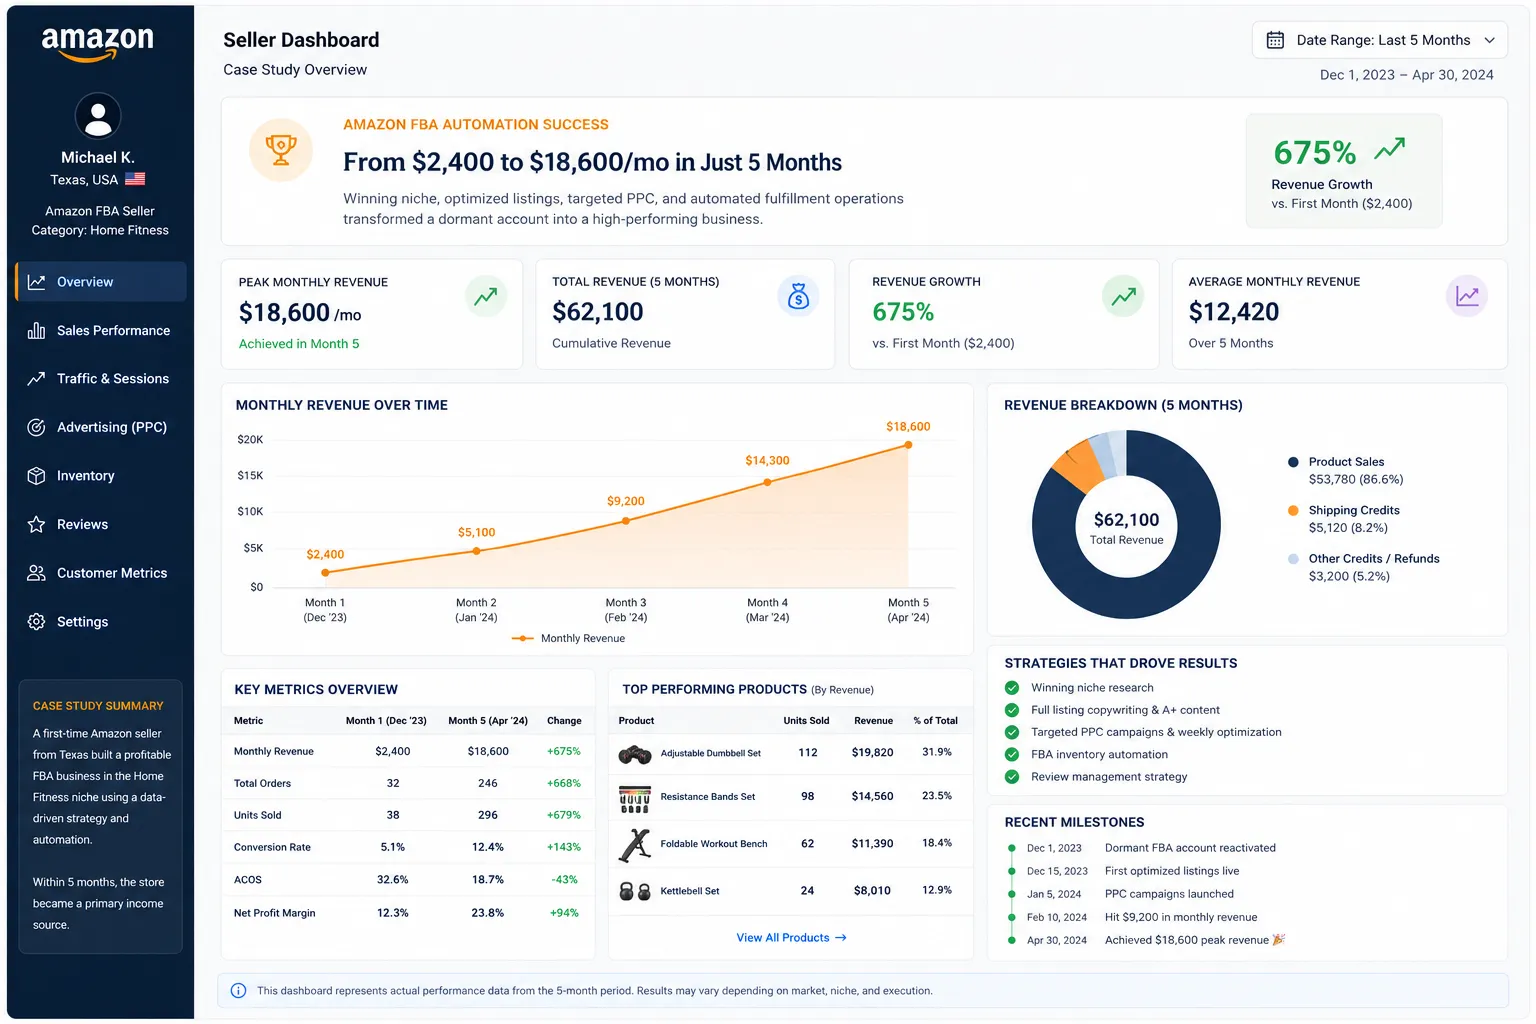Open Settings menu item
1536x1024 pixels.
(101, 622)
